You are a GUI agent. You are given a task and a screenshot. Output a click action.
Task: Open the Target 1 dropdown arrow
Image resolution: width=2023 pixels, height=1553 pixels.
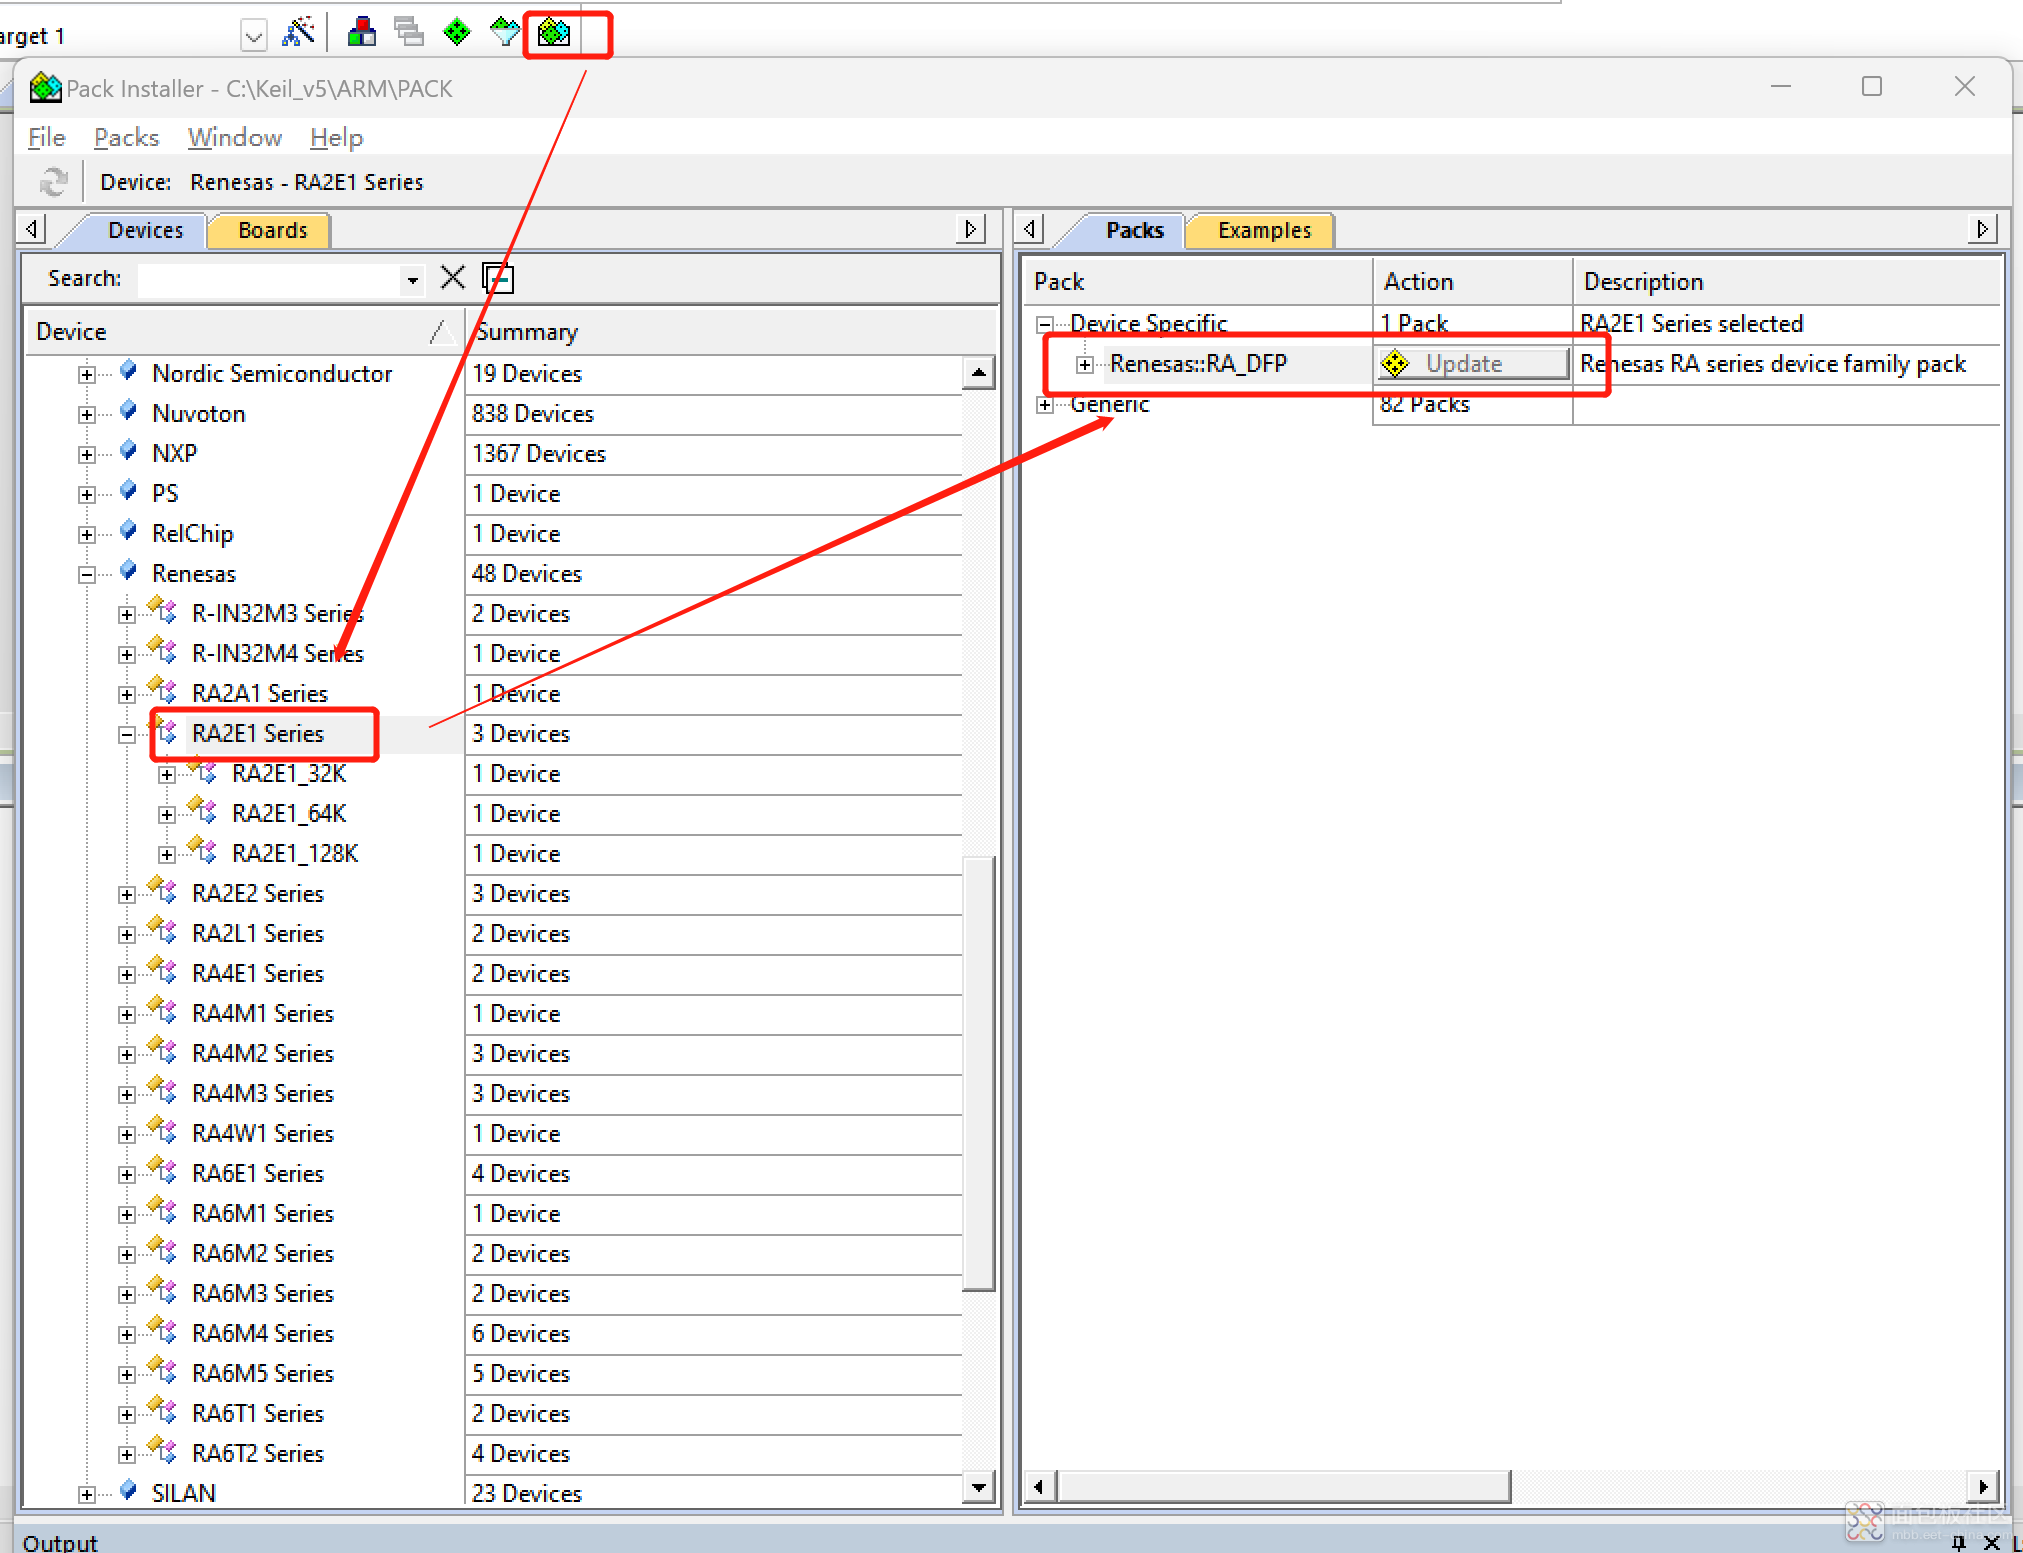[x=254, y=37]
